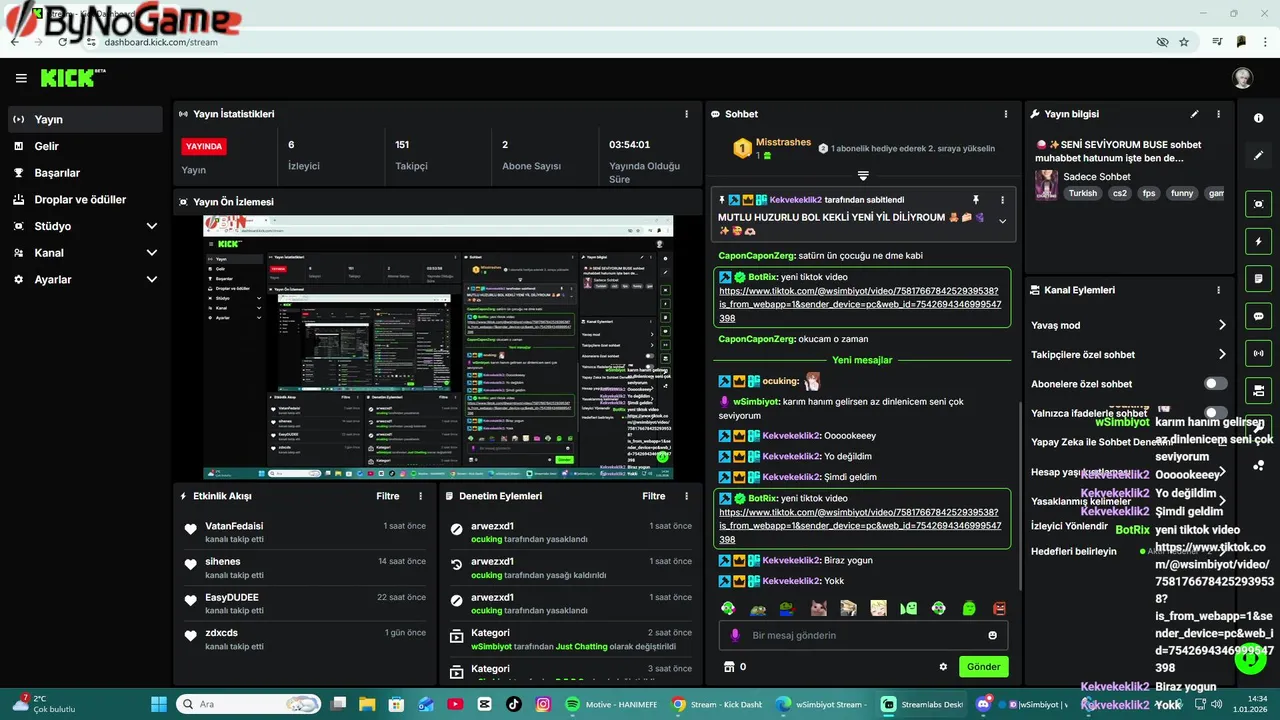Edit stream info with the pencil icon
Image resolution: width=1280 pixels, height=720 pixels.
pyautogui.click(x=1194, y=114)
